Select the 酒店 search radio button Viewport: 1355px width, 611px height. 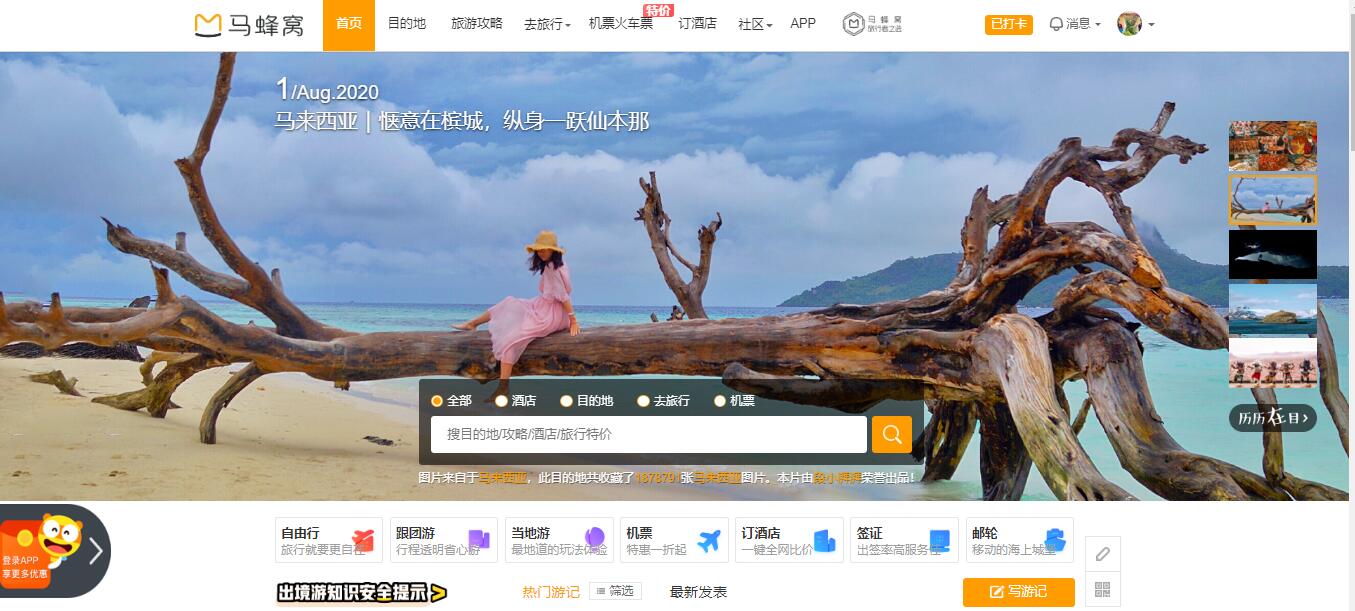click(x=501, y=400)
